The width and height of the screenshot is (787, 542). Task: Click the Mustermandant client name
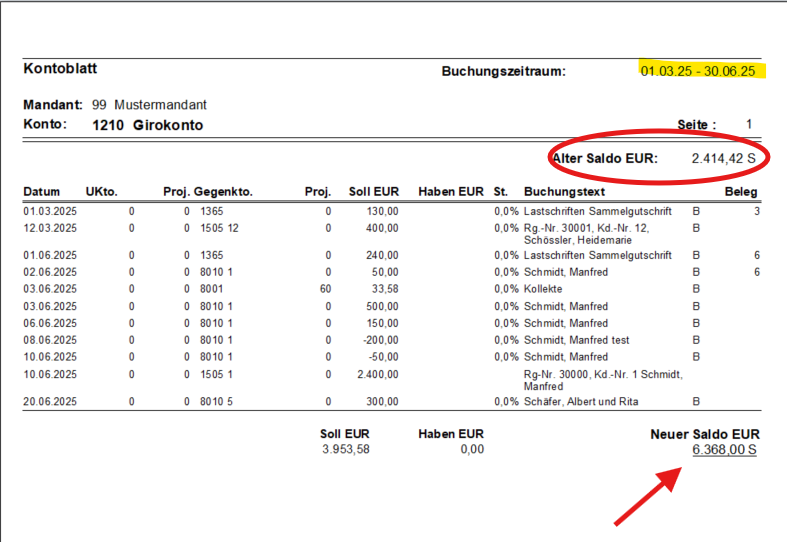pos(160,105)
